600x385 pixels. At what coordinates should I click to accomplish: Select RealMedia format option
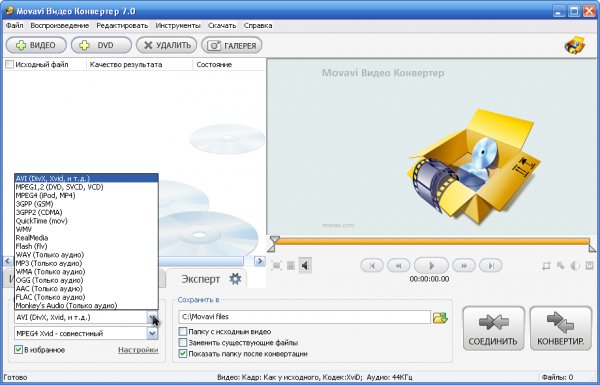(86, 238)
